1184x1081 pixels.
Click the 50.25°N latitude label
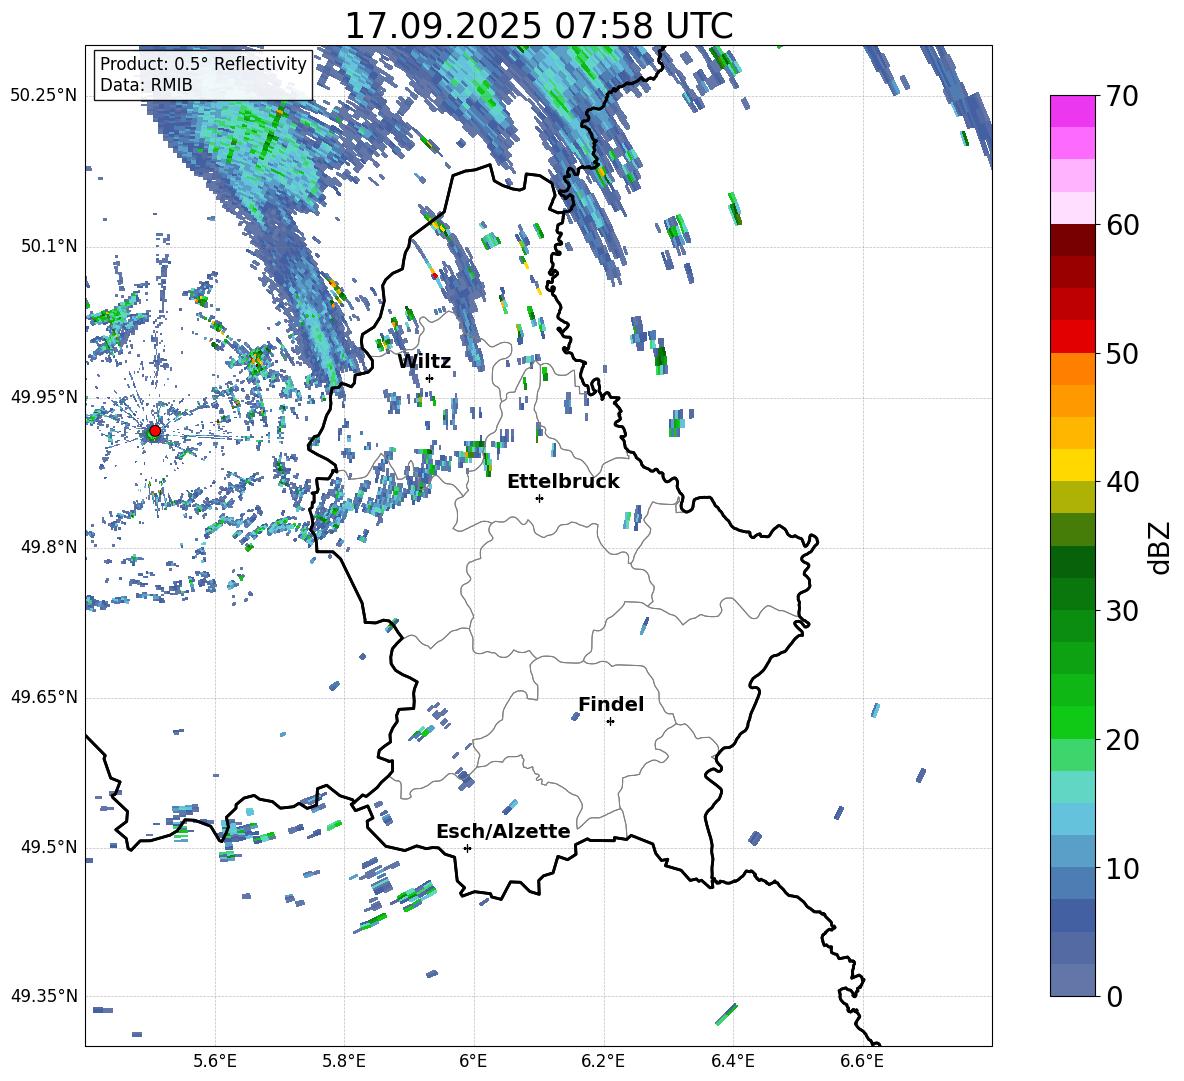point(44,96)
